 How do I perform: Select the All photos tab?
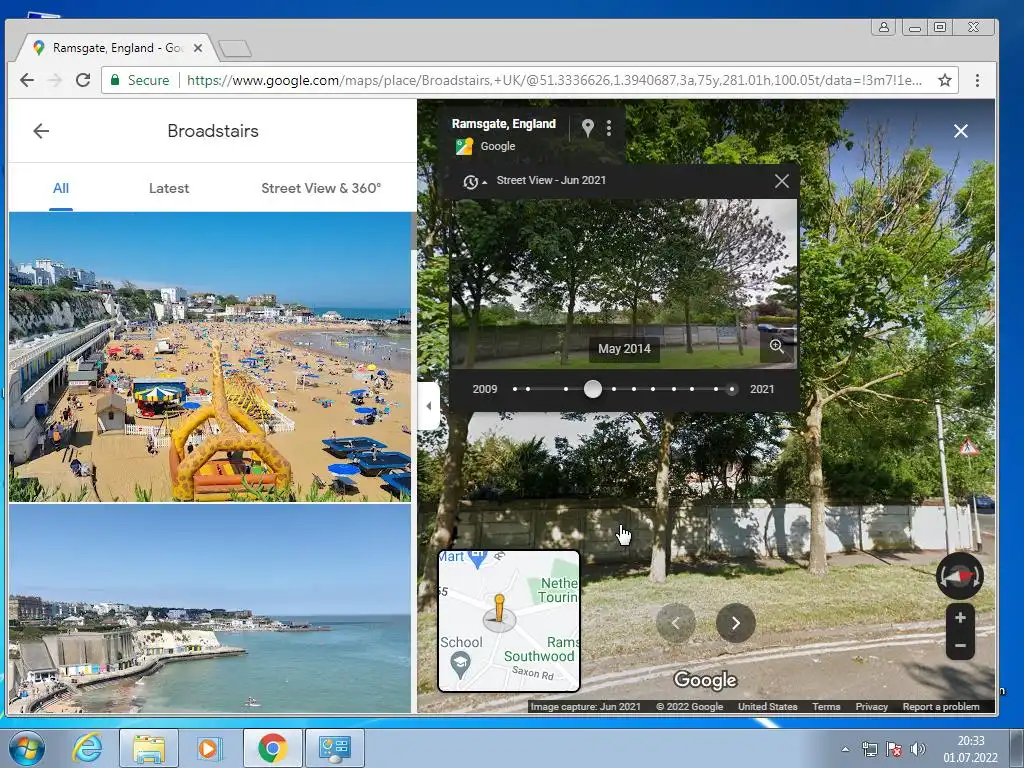pos(61,188)
